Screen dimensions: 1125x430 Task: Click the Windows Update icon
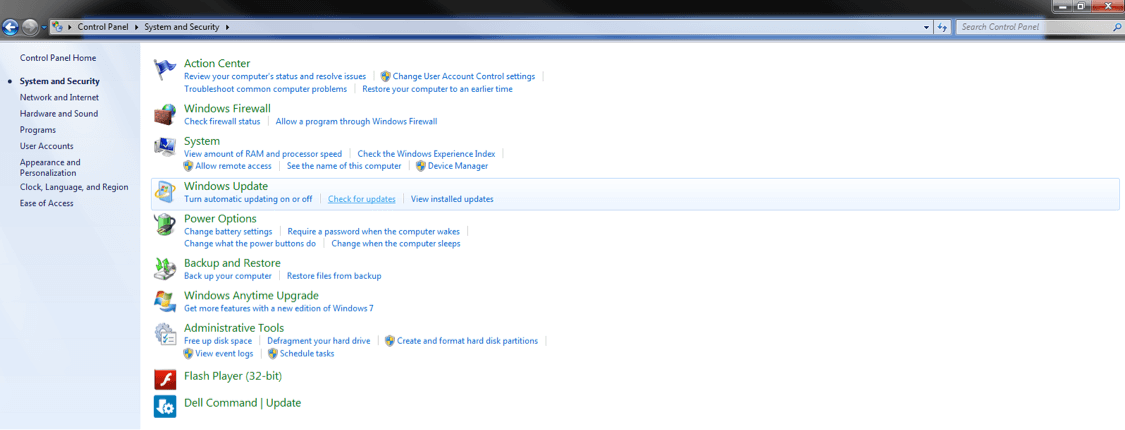tap(165, 192)
